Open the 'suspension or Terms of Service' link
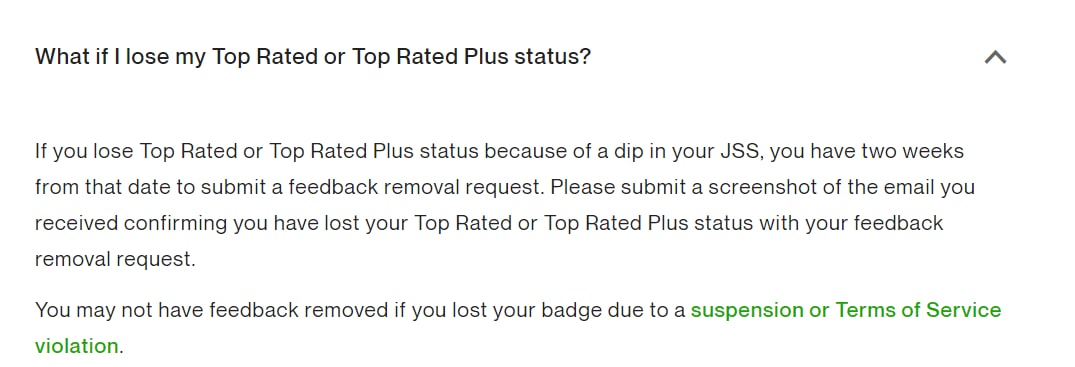Viewport: 1075px width, 367px height. pos(845,310)
